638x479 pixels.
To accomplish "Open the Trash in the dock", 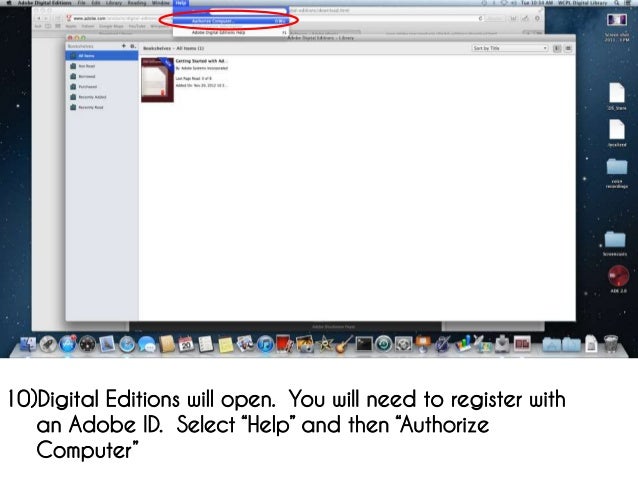I will point(611,344).
